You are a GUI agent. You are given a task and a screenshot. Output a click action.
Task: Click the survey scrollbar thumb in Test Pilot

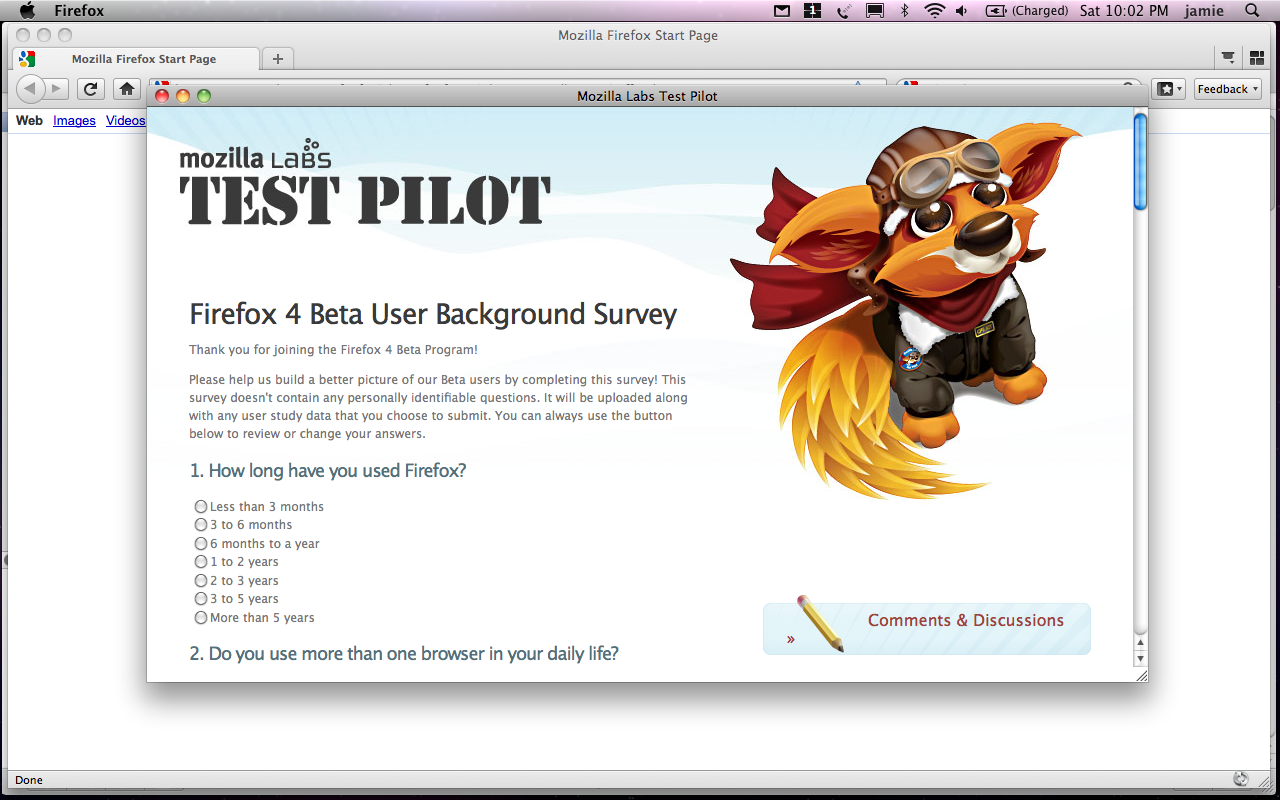1140,162
